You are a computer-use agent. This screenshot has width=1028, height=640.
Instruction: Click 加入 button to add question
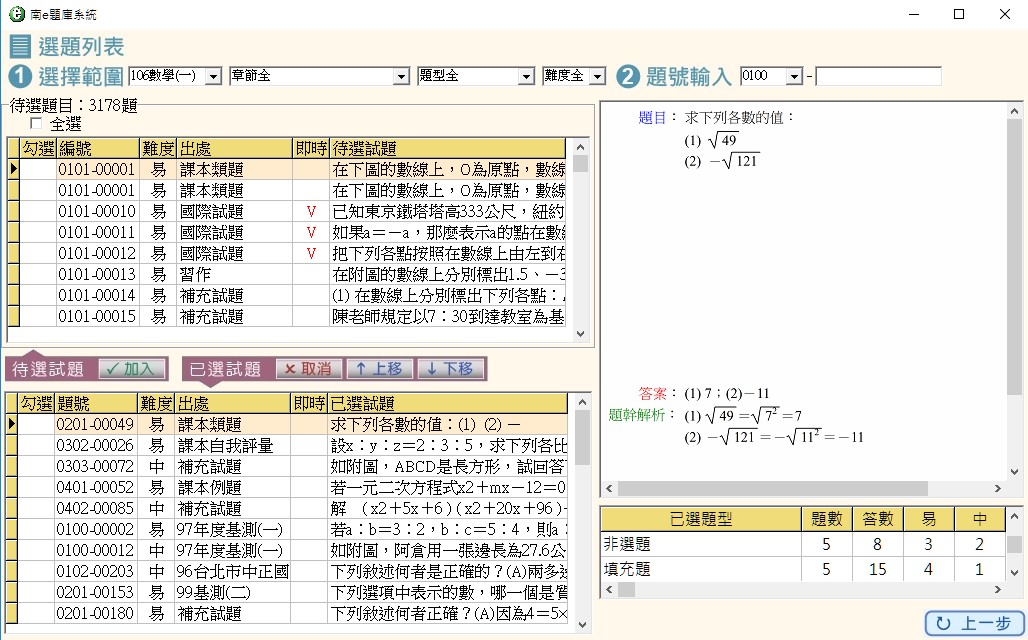click(132, 369)
